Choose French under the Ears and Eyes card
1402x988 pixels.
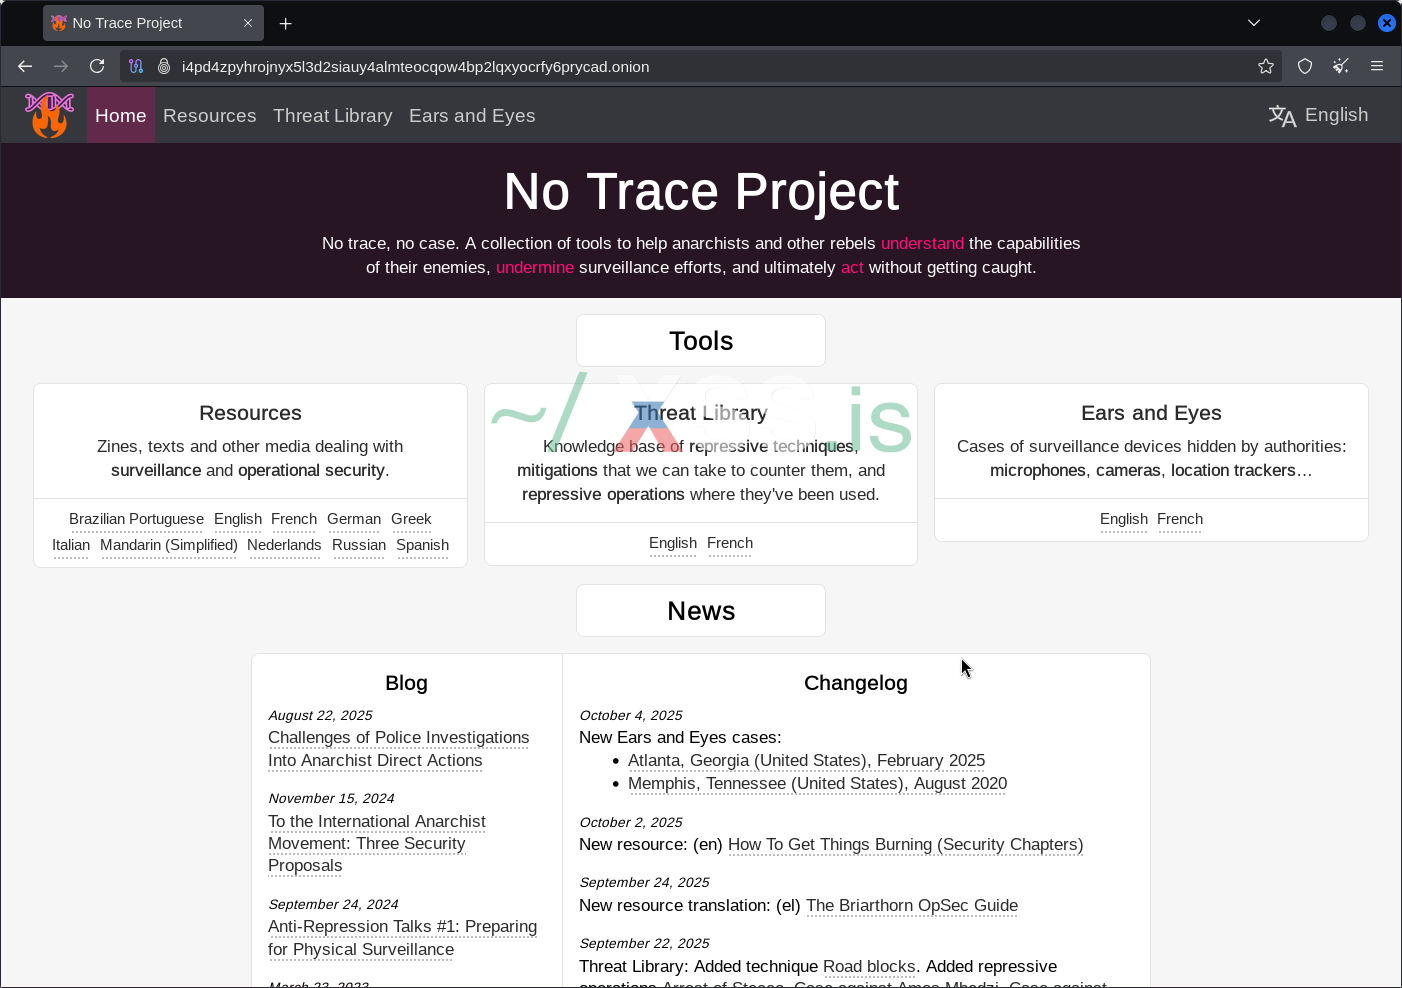point(1180,519)
